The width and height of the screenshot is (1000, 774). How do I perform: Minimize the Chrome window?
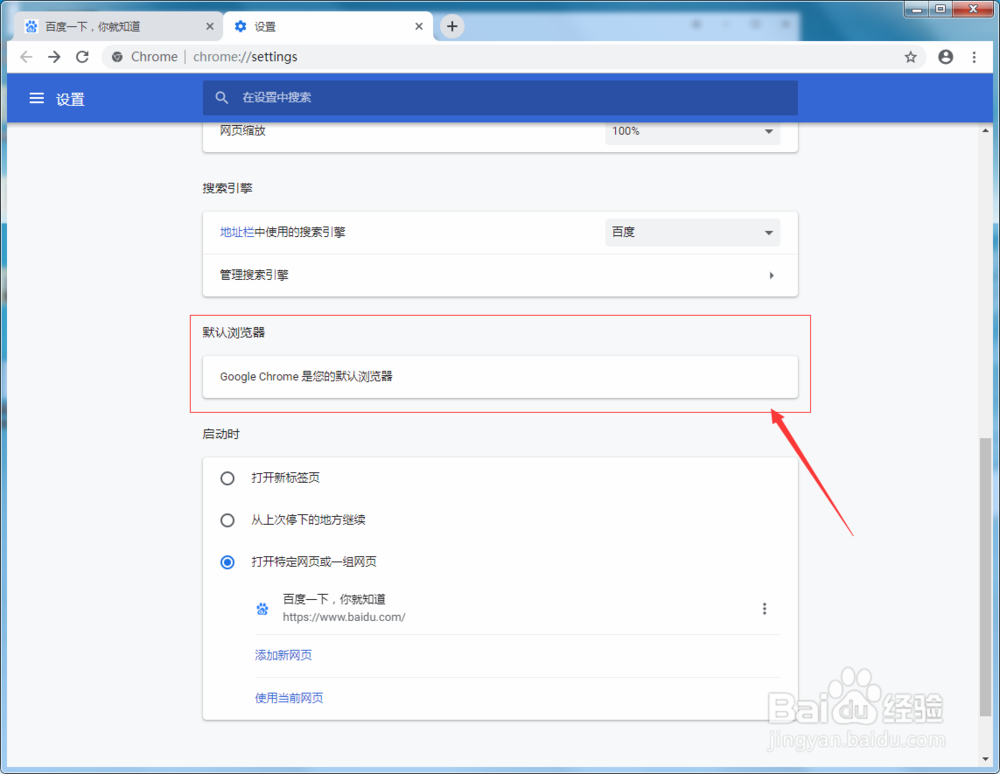(916, 9)
